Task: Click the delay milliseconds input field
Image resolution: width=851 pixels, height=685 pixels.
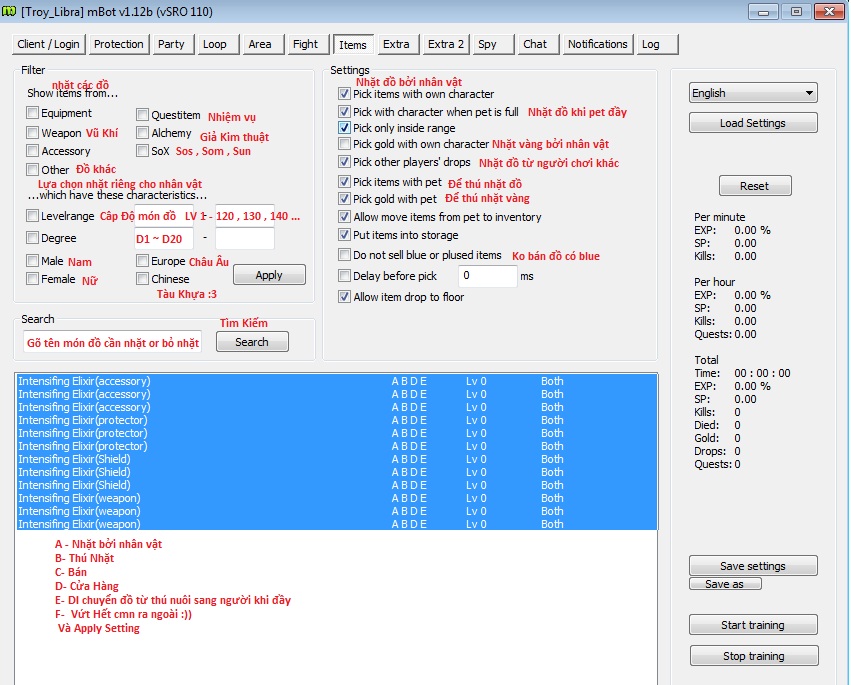Action: [x=487, y=276]
